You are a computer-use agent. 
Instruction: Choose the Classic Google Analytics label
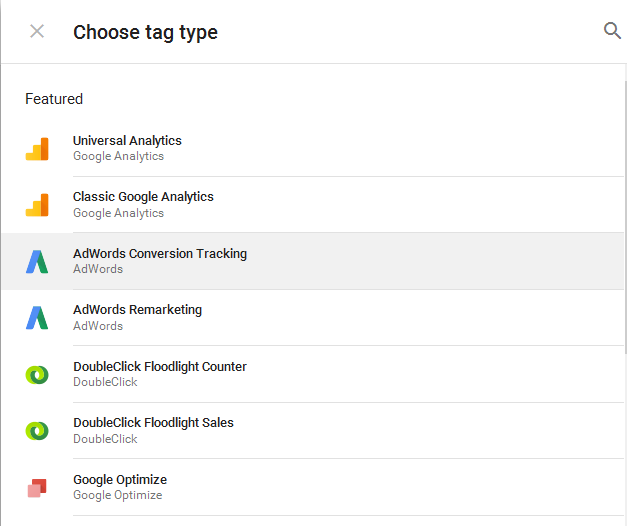143,197
